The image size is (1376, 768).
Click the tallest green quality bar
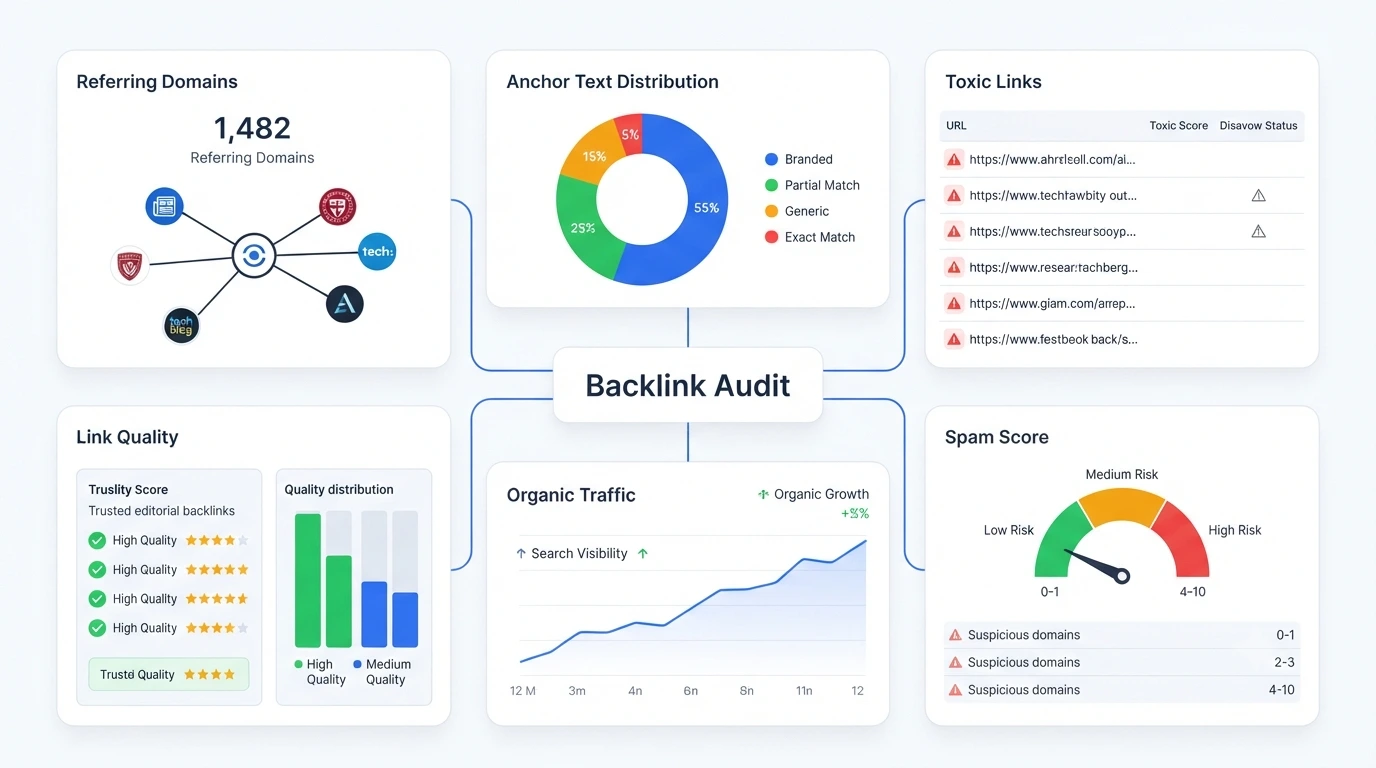pyautogui.click(x=308, y=580)
